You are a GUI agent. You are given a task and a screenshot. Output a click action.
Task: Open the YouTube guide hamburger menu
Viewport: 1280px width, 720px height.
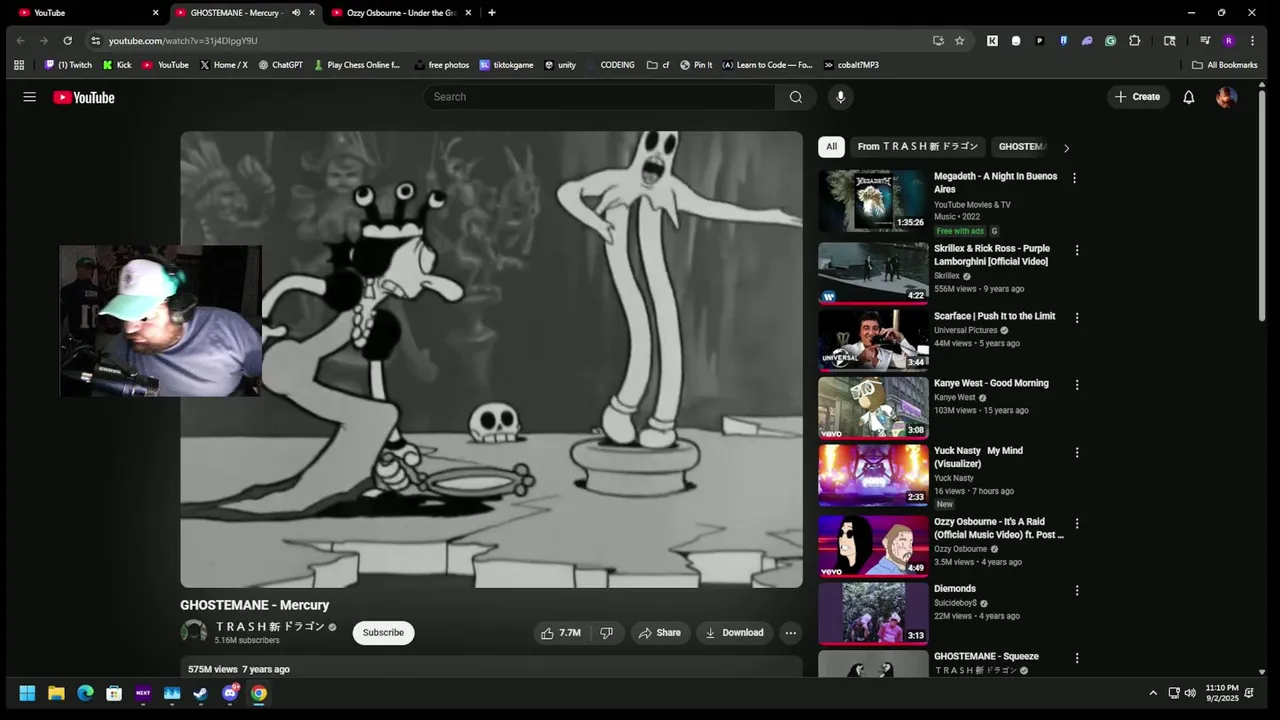(x=30, y=97)
